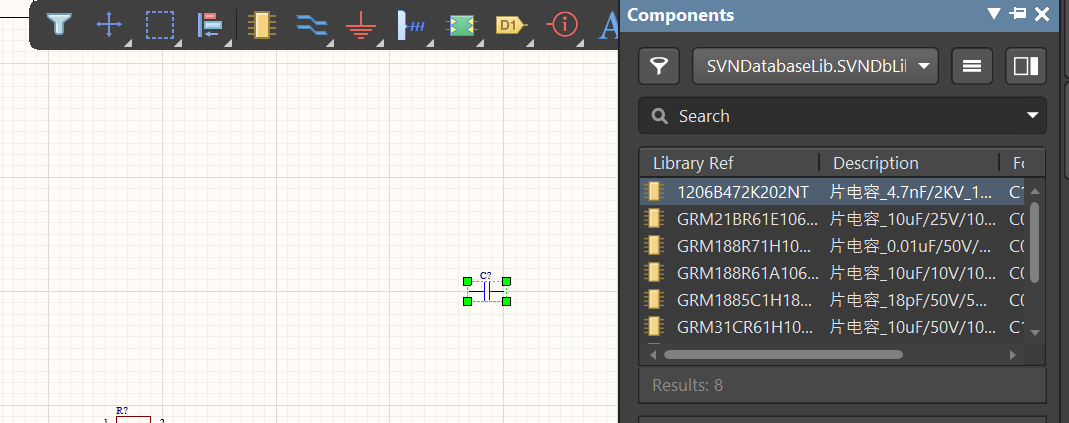The image size is (1069, 423).
Task: Select the place text string tool
Action: 608,25
